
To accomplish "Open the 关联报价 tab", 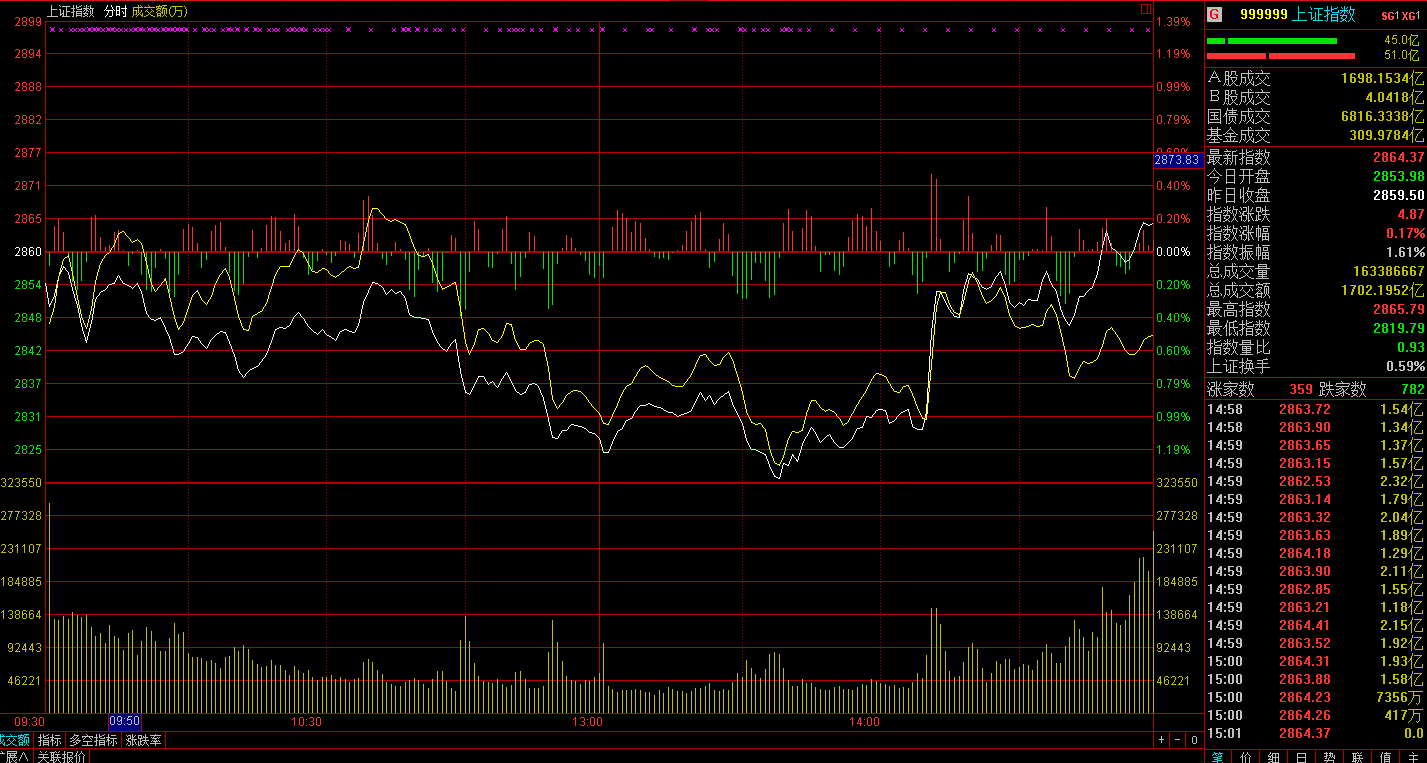I will (x=61, y=756).
